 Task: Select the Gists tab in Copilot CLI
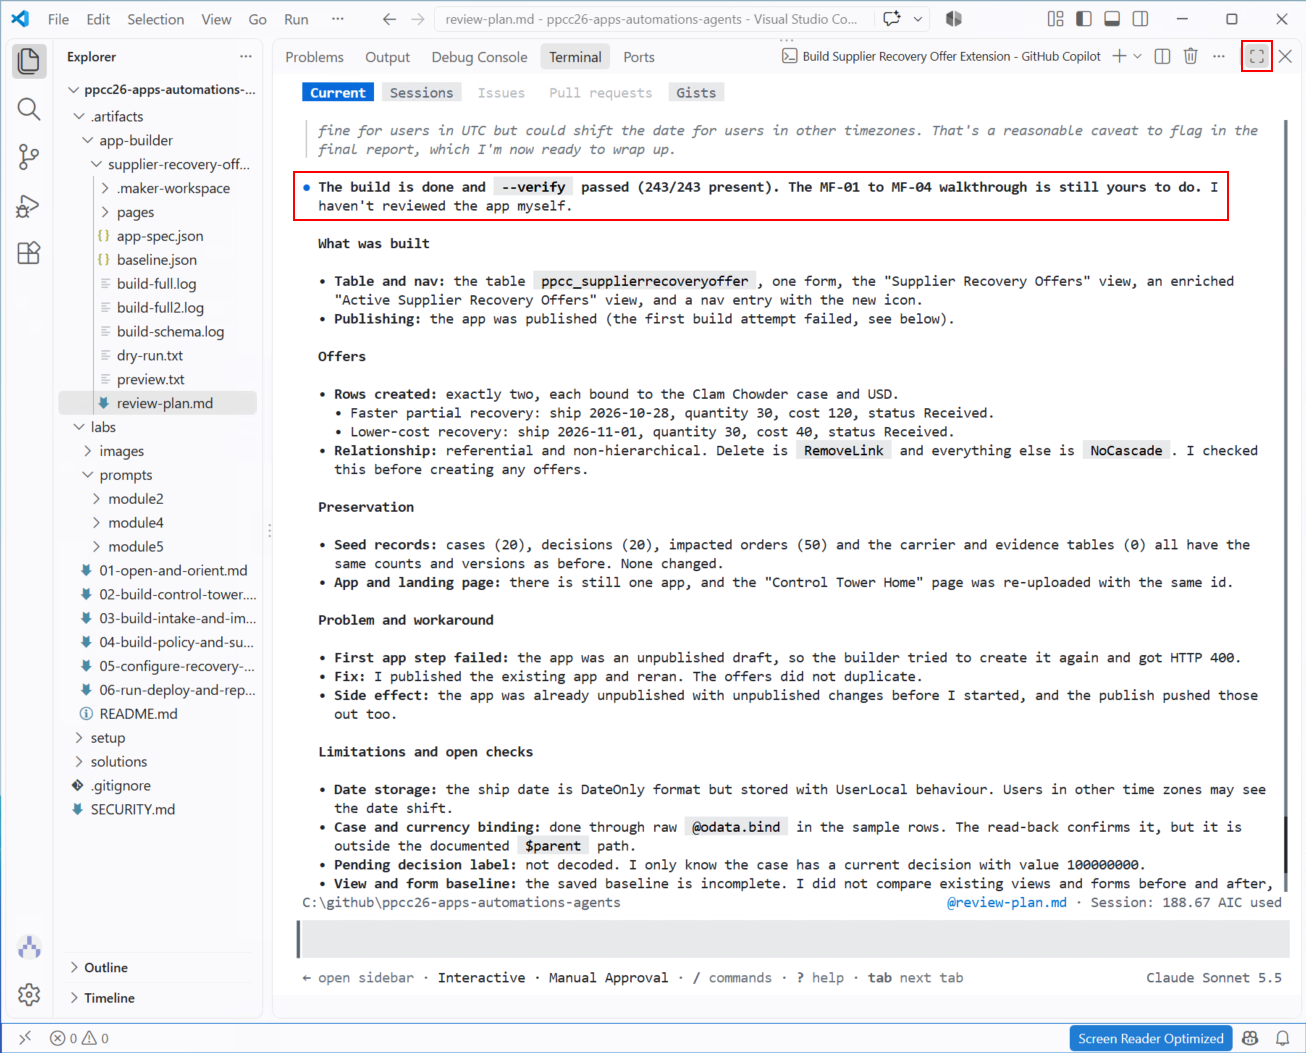tap(696, 93)
